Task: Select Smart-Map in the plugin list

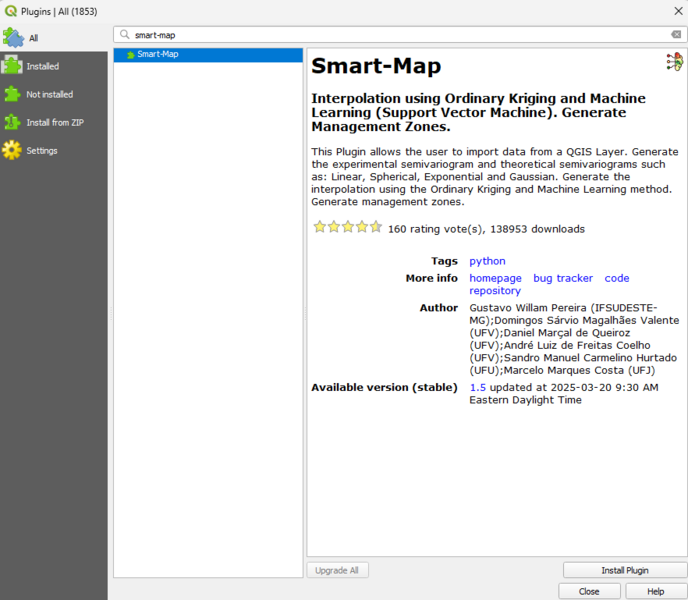Action: coord(158,54)
